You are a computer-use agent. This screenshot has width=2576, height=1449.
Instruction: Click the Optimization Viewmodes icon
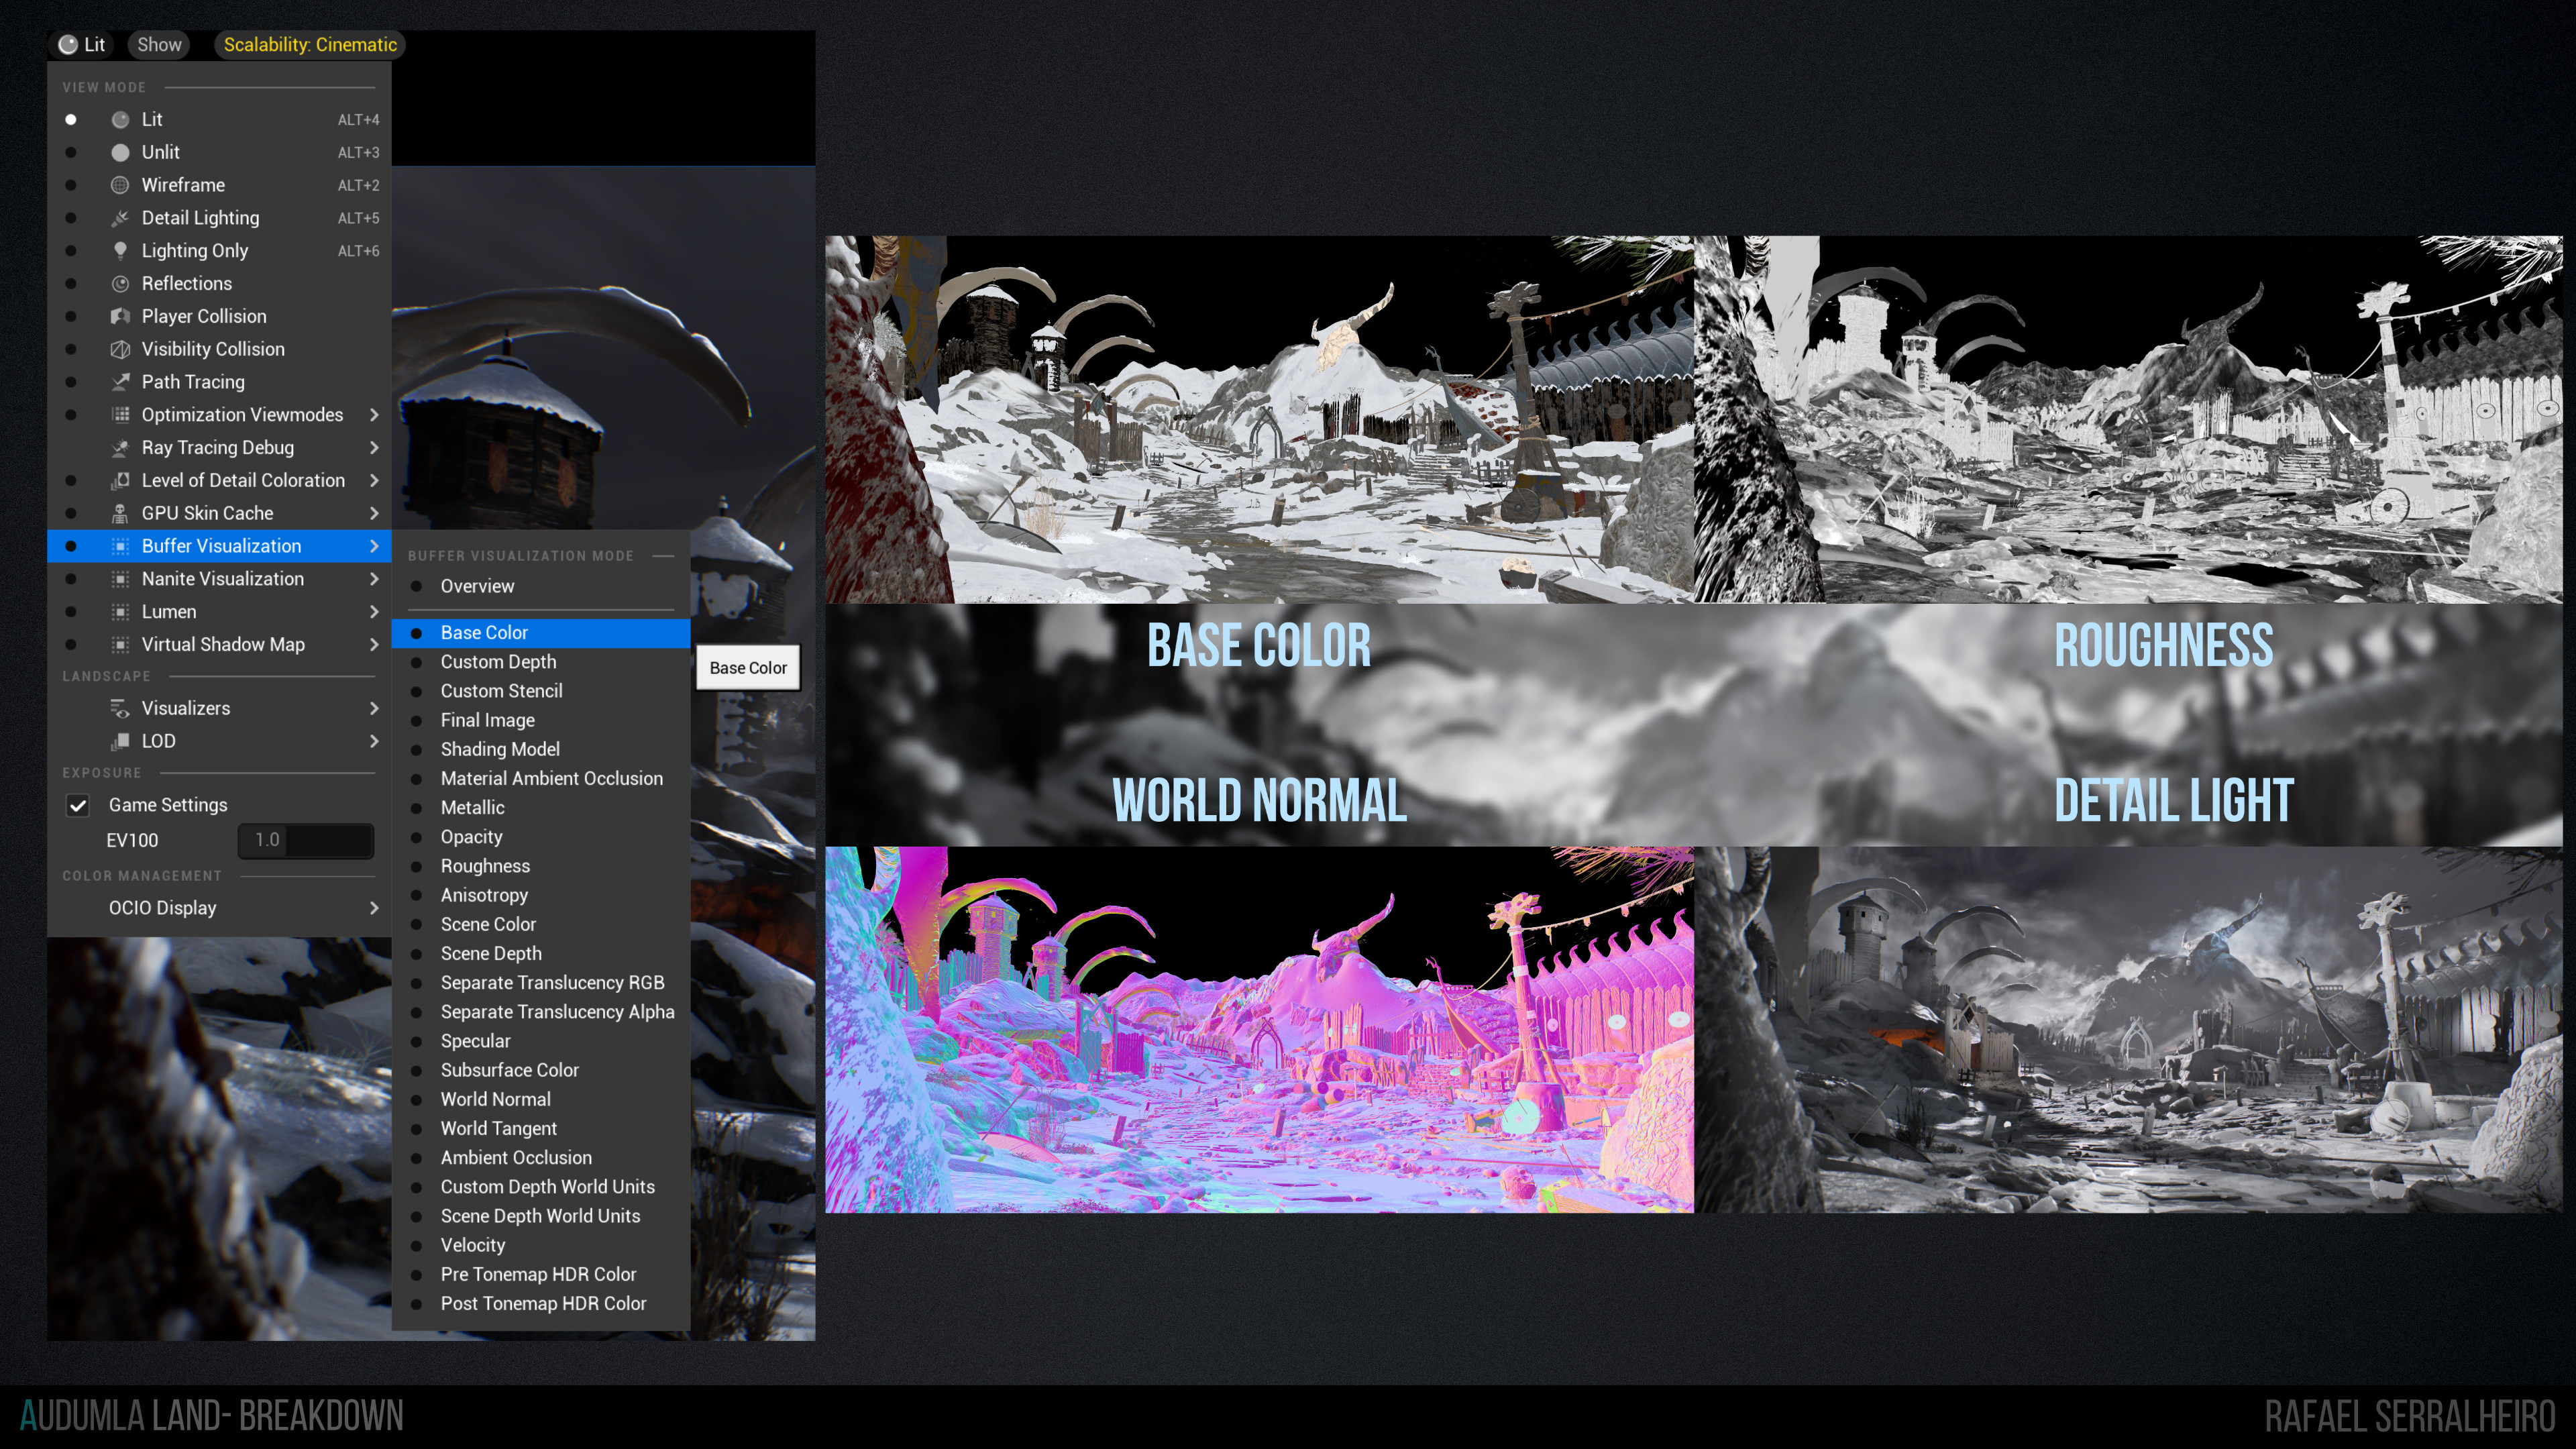pyautogui.click(x=120, y=415)
